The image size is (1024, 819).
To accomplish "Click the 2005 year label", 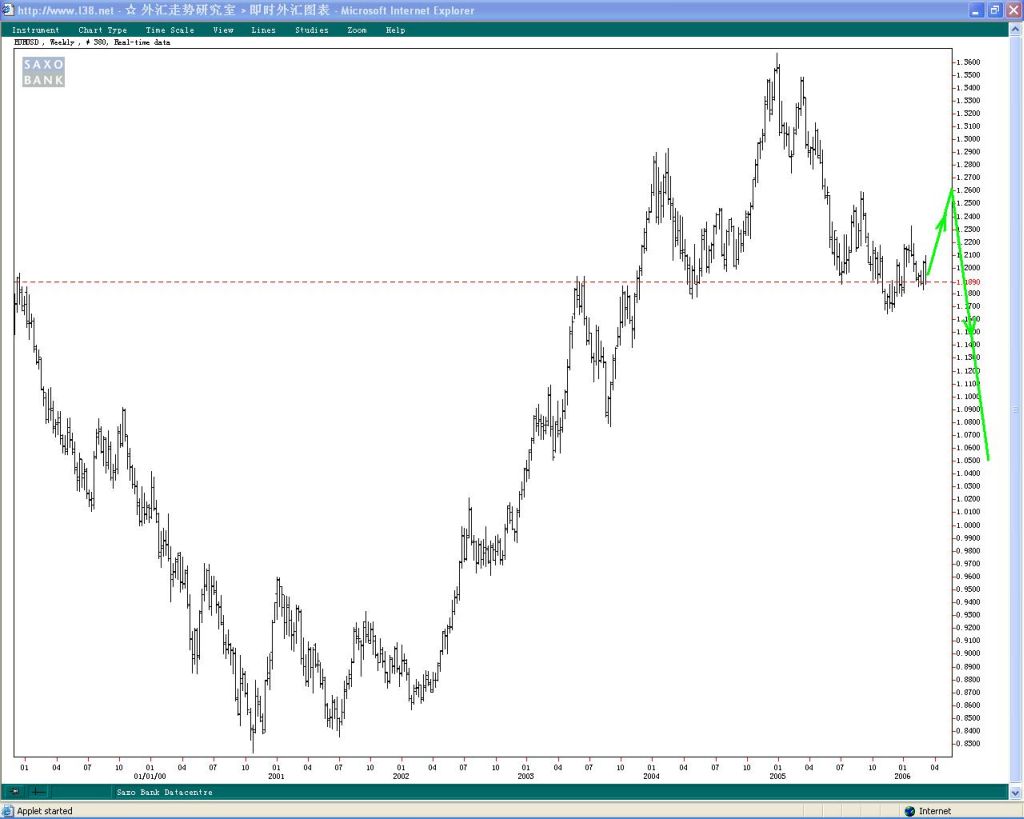I will click(x=777, y=777).
